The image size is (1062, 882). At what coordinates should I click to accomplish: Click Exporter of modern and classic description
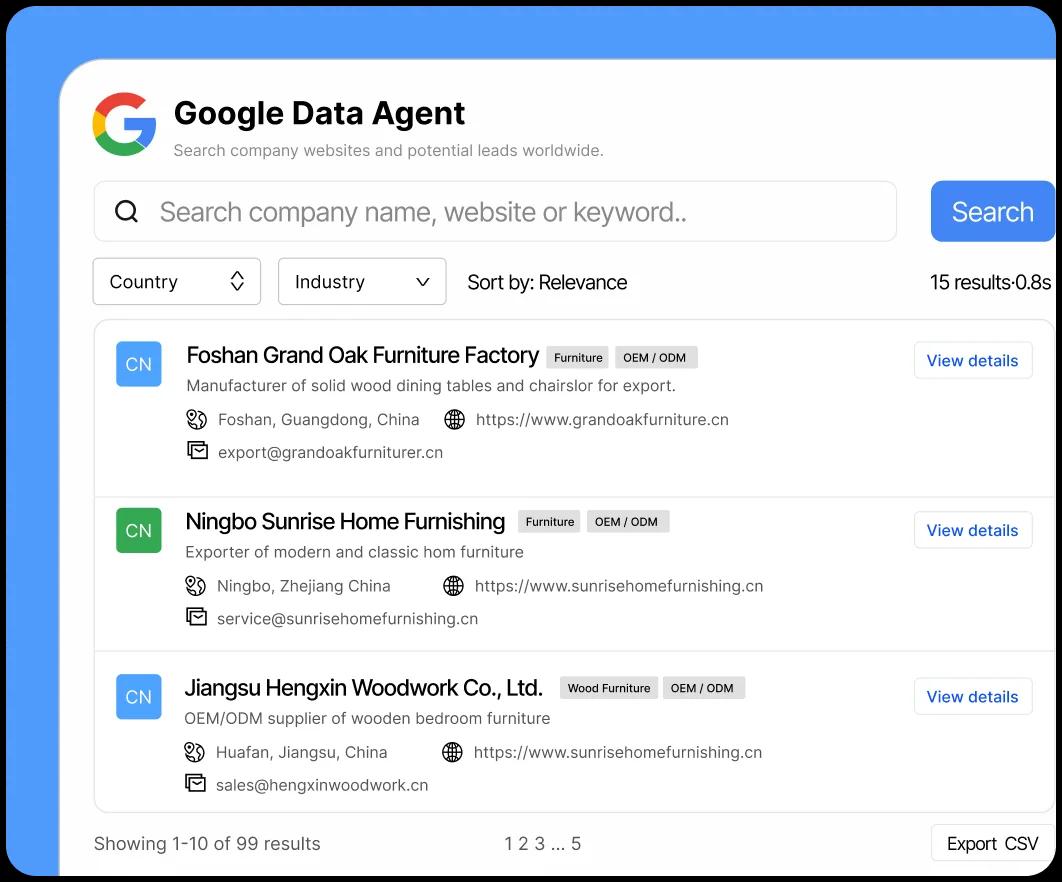pos(354,552)
